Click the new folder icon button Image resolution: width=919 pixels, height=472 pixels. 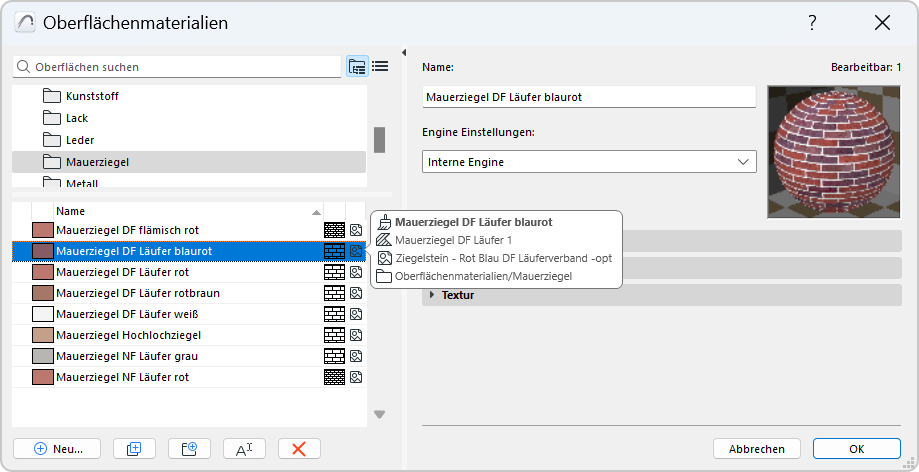coord(189,449)
